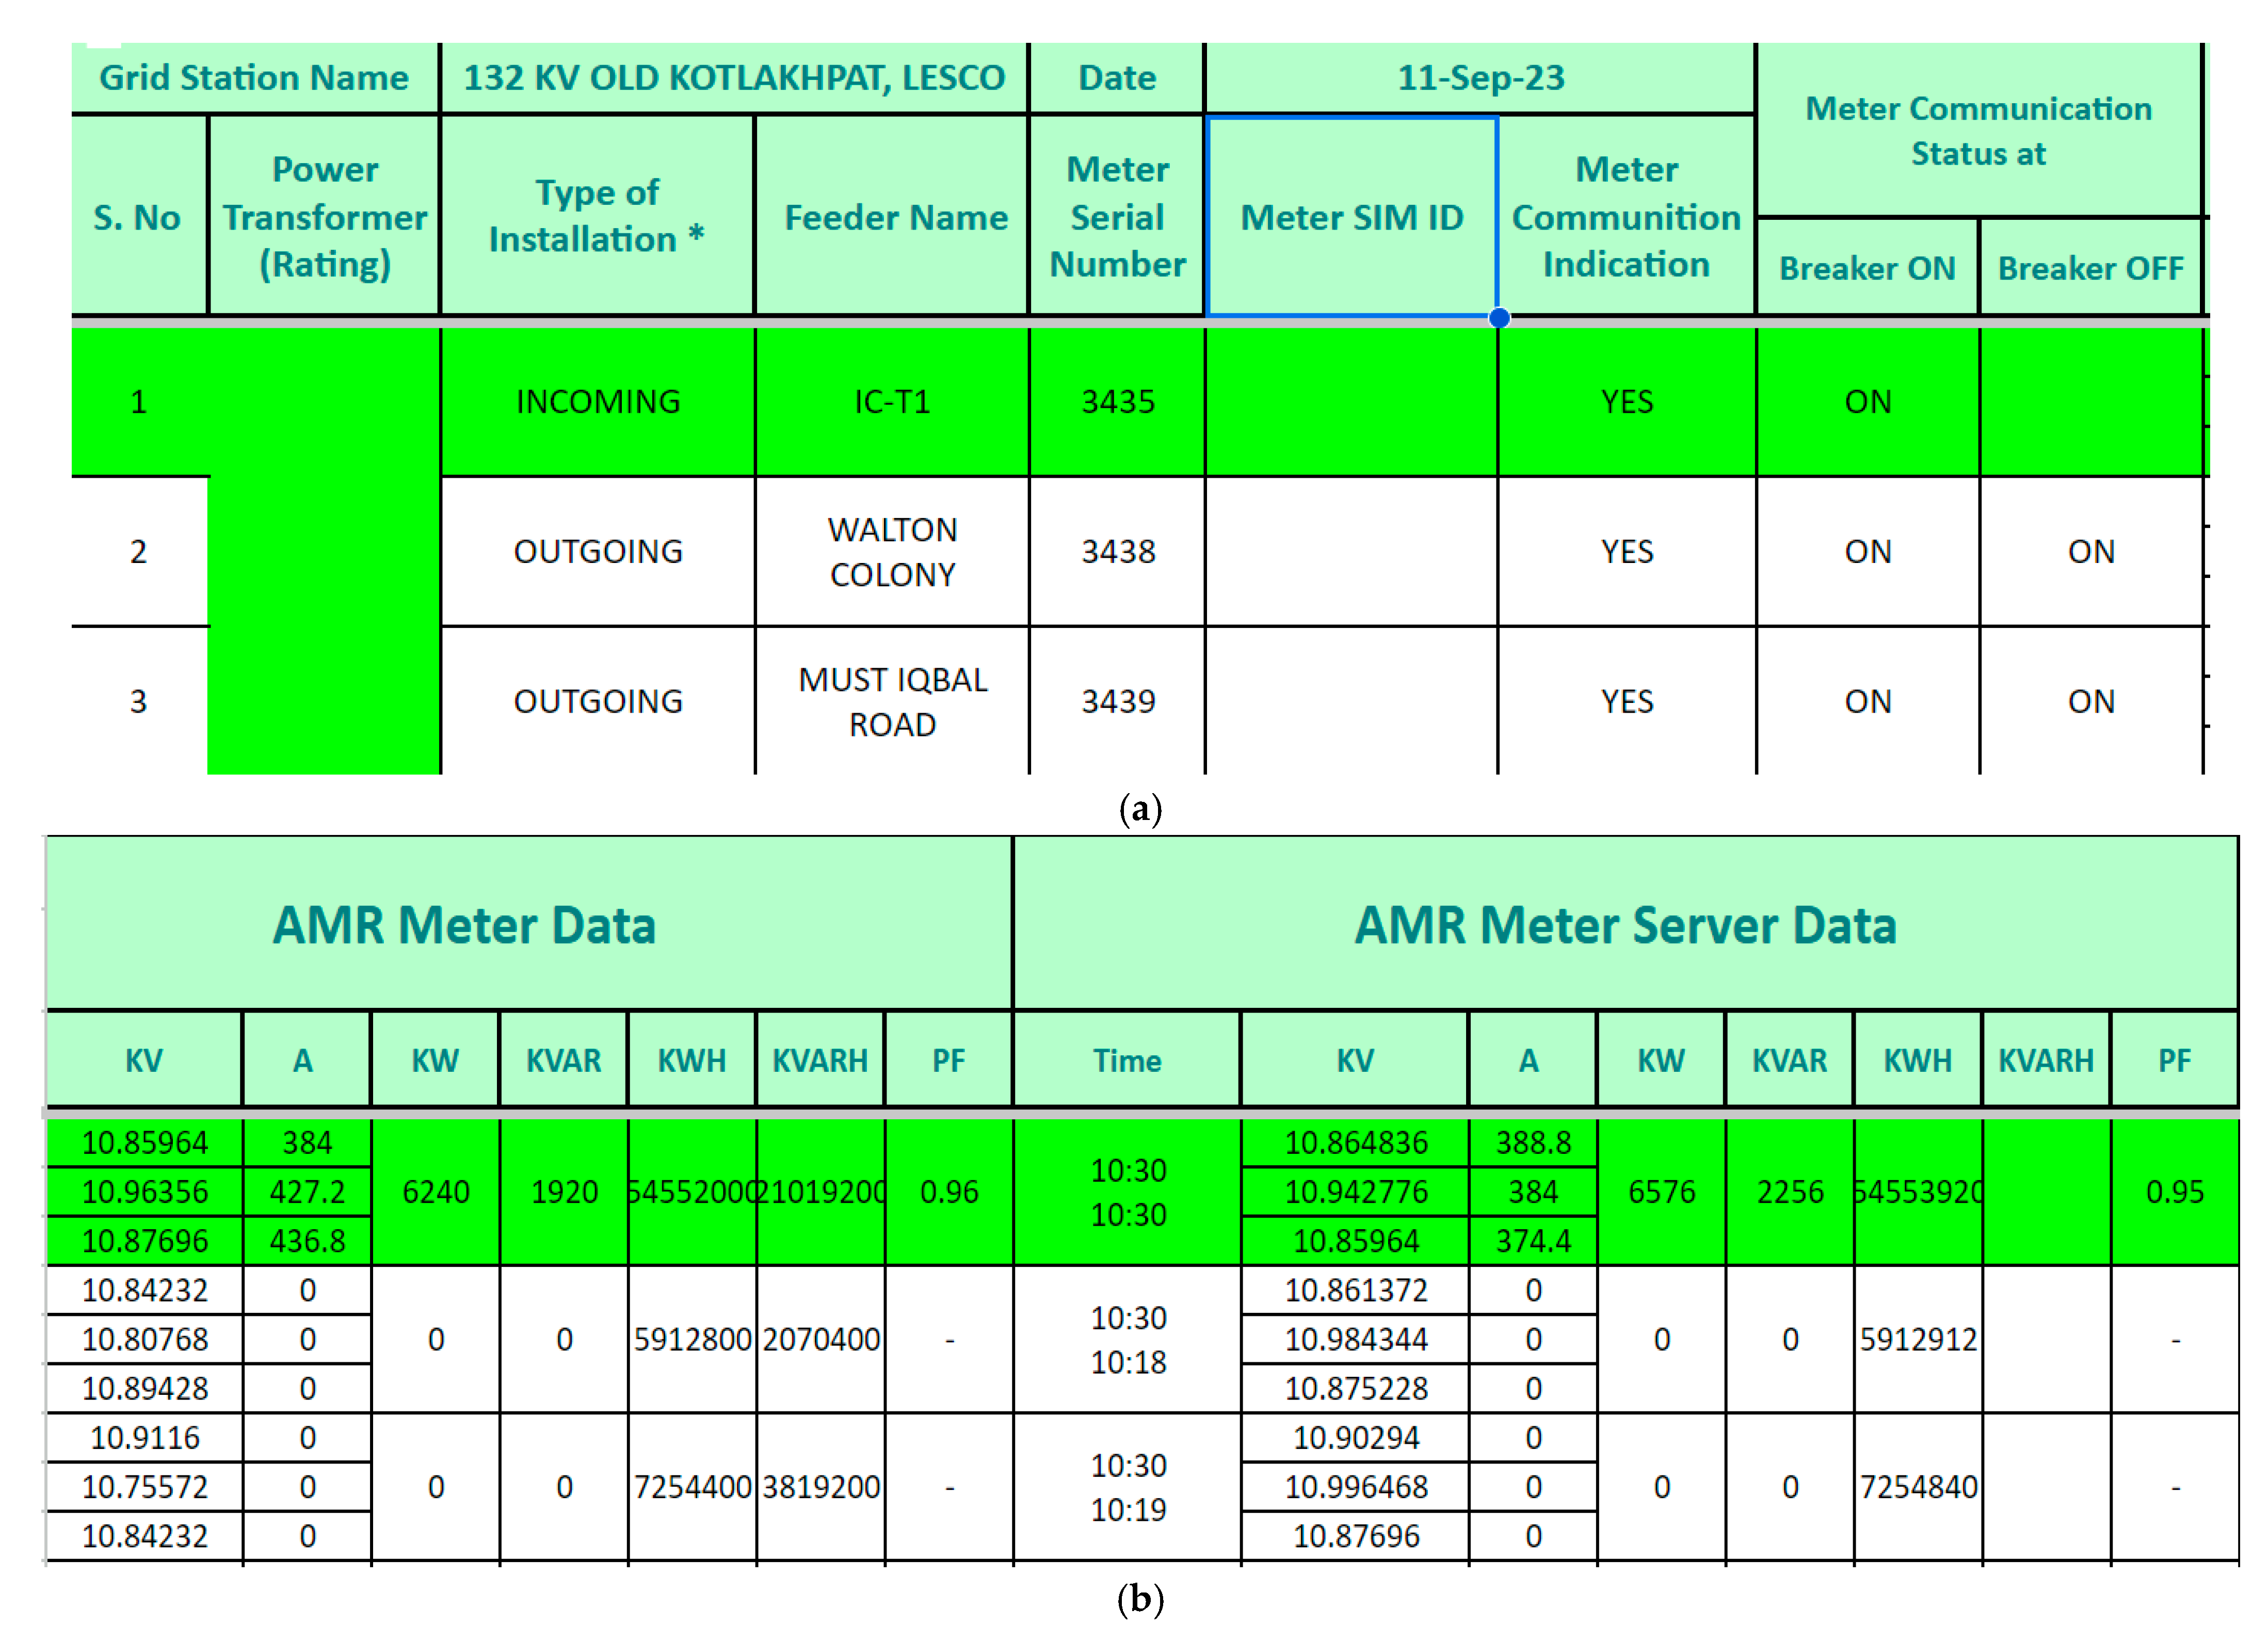Screen dimensions: 2268x1641
Task: Click the Type of Installation header
Action: (x=597, y=215)
